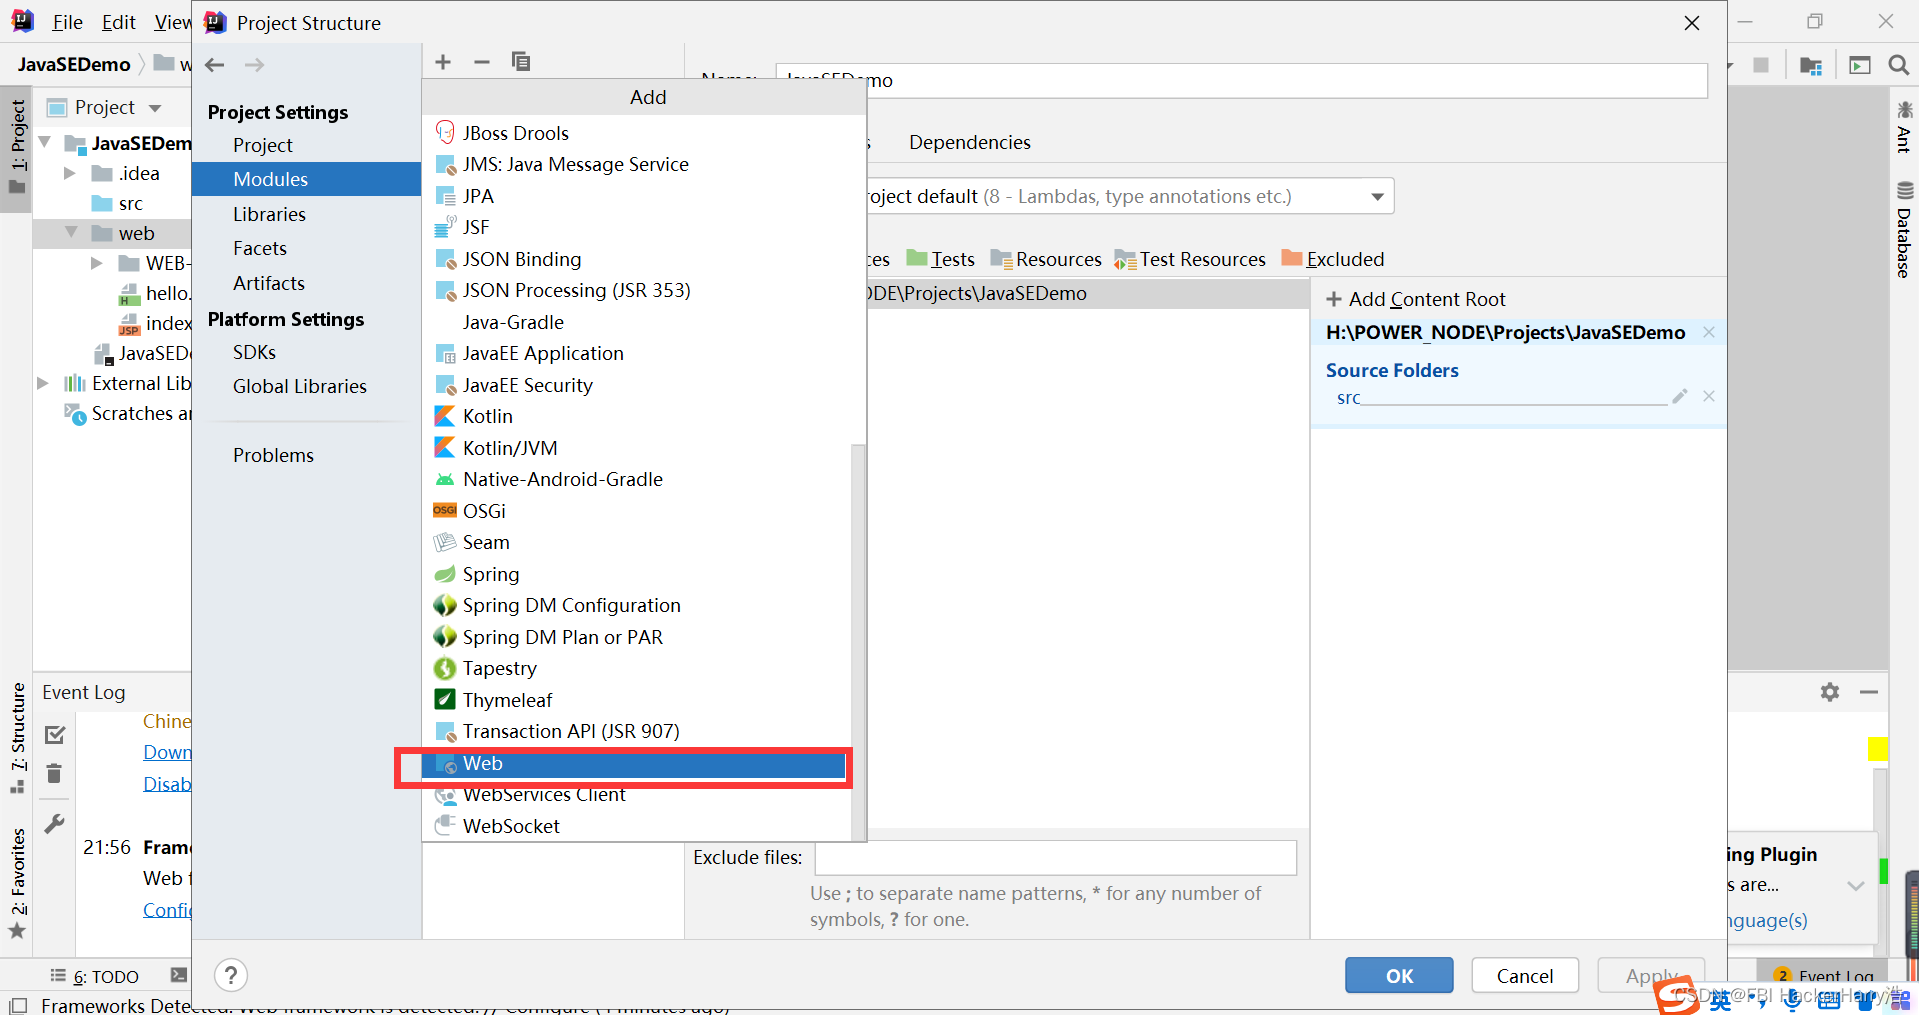The image size is (1919, 1015).
Task: Click the Search Everywhere magnifier icon
Action: (1898, 65)
